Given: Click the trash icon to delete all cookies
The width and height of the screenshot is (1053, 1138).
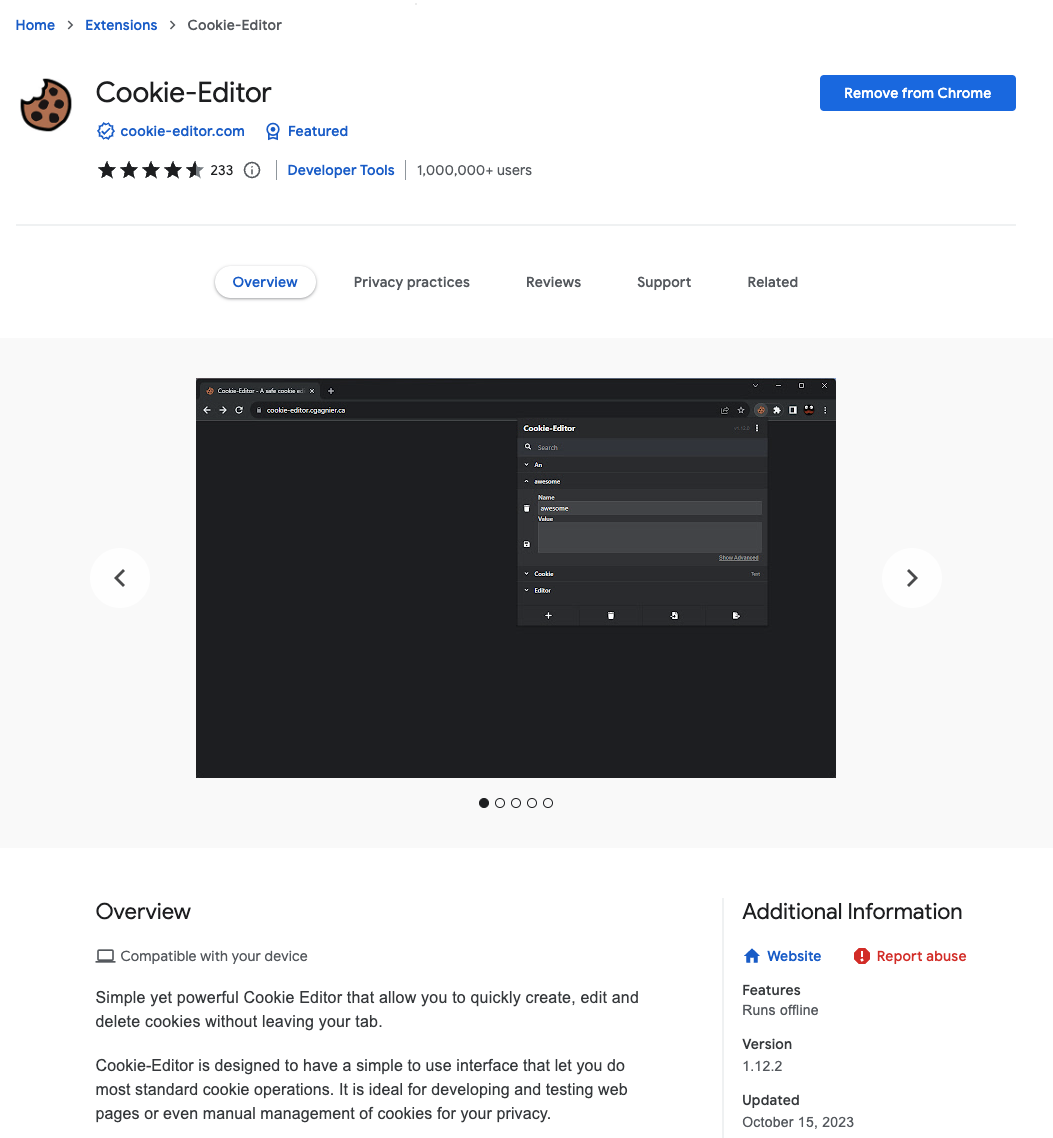Looking at the screenshot, I should (610, 615).
